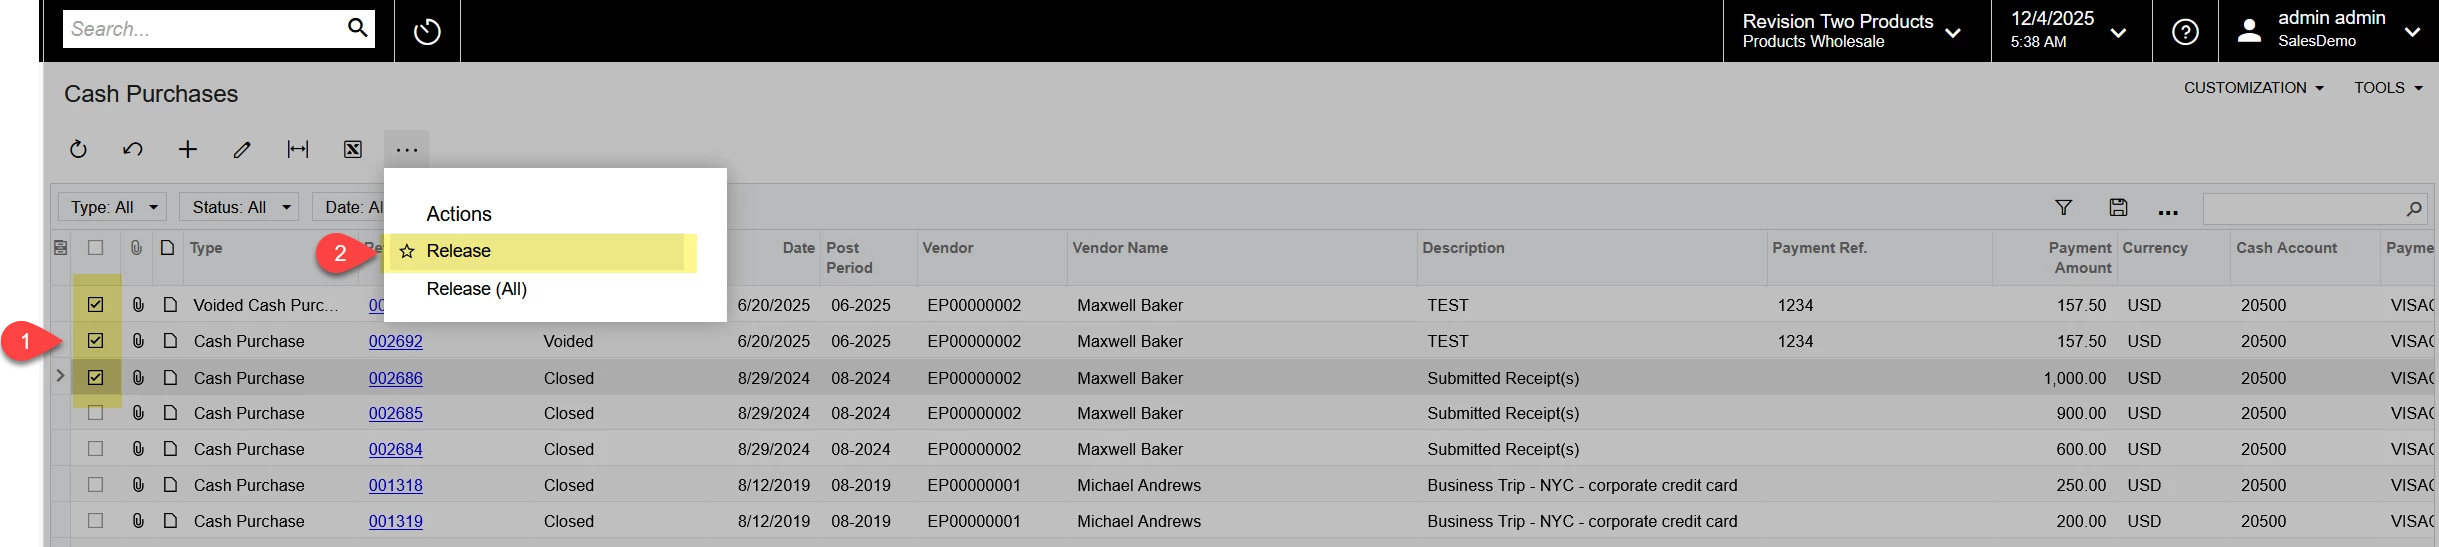Screen dimensions: 2439x547
Task: Click the Files attachment column header icon
Action: pos(136,247)
